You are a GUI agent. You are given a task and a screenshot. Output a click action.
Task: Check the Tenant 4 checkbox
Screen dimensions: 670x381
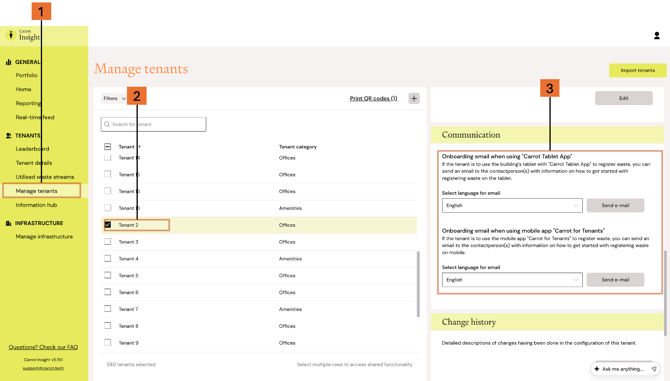click(x=108, y=258)
